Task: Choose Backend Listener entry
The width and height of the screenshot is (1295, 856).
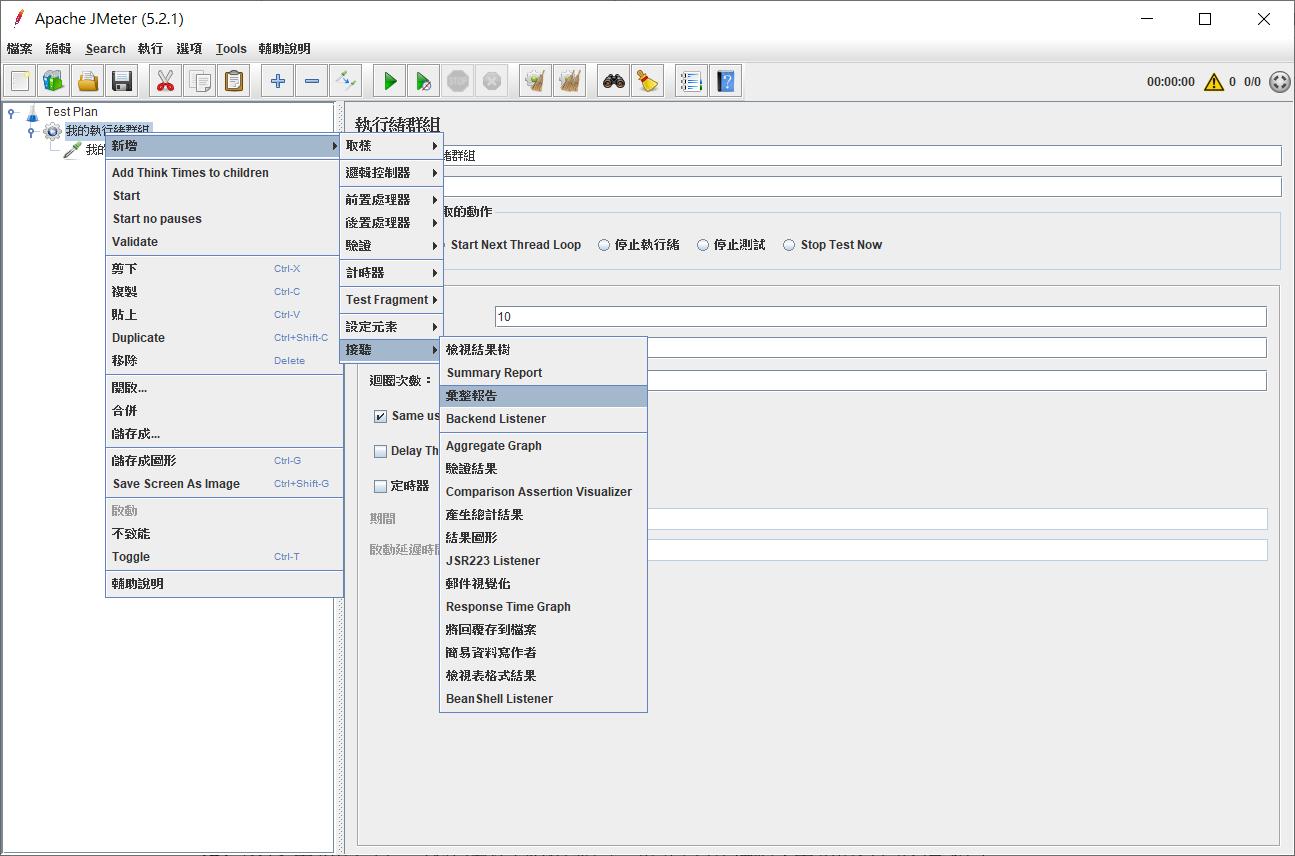Action: (543, 419)
